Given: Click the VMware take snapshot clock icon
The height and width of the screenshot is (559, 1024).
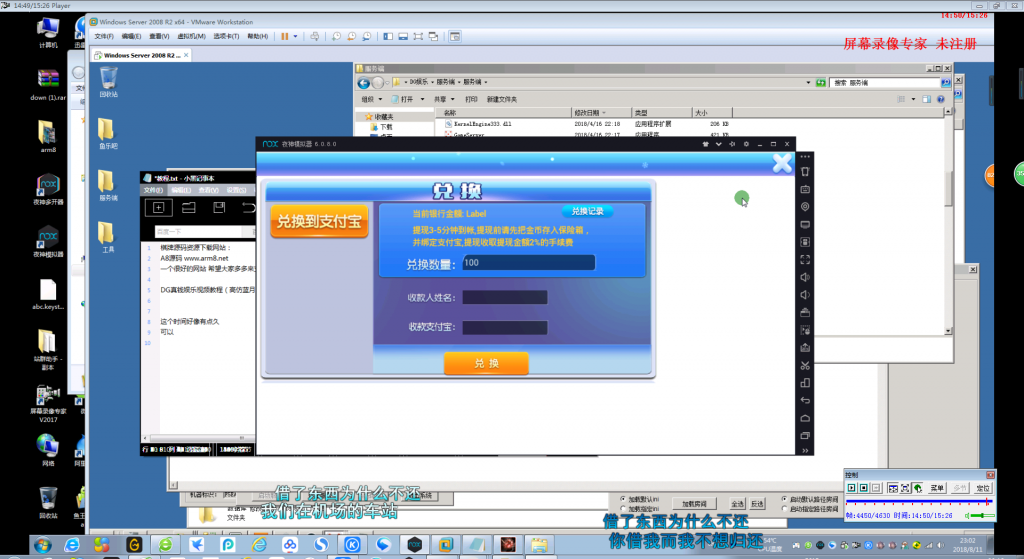Looking at the screenshot, I should (x=336, y=37).
